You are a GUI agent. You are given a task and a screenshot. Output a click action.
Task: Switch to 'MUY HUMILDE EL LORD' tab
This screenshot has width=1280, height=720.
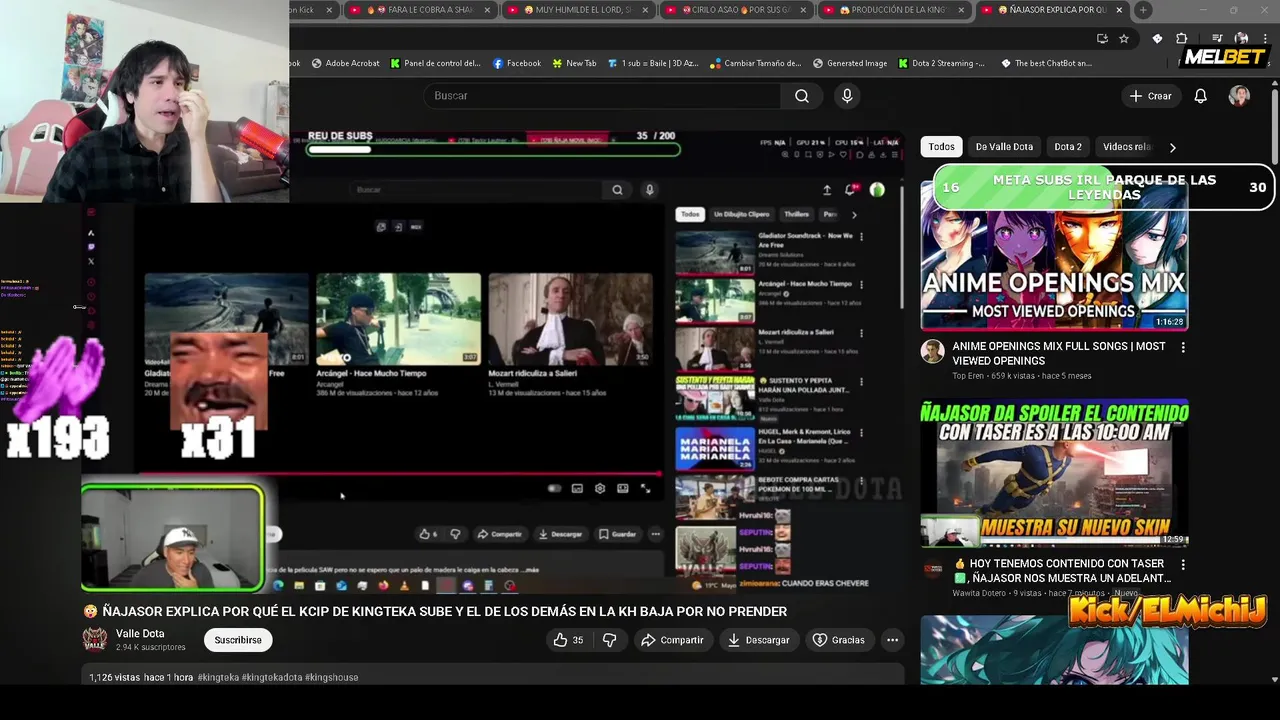tap(577, 10)
